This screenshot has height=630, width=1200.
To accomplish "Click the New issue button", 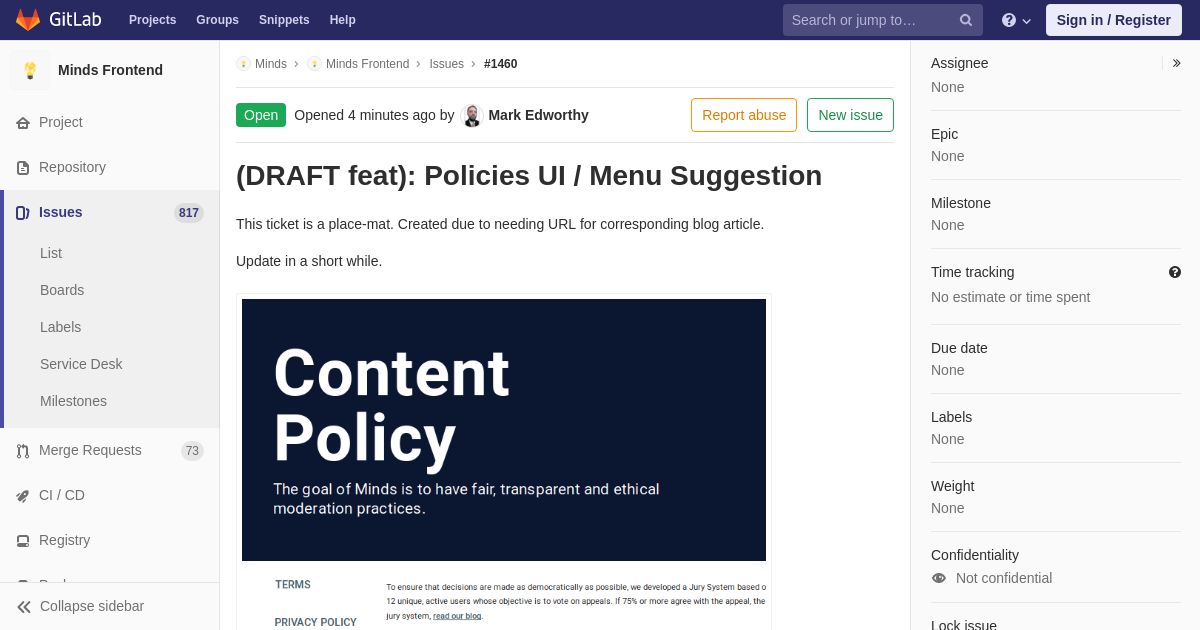I will pos(850,115).
